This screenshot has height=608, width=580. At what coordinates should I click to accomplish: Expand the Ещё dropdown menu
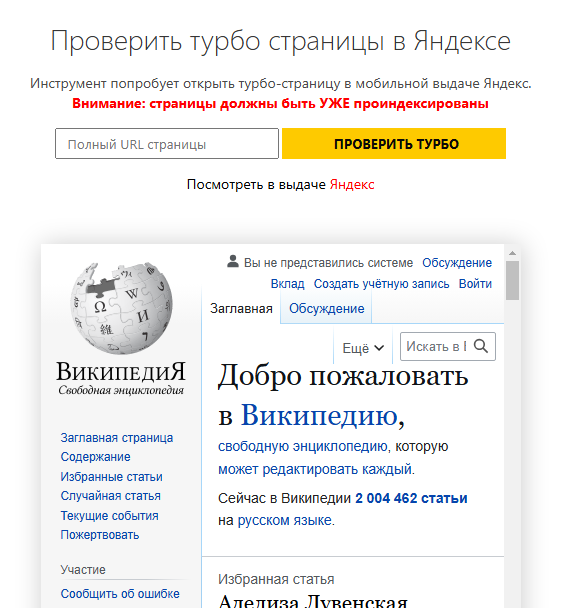point(363,348)
